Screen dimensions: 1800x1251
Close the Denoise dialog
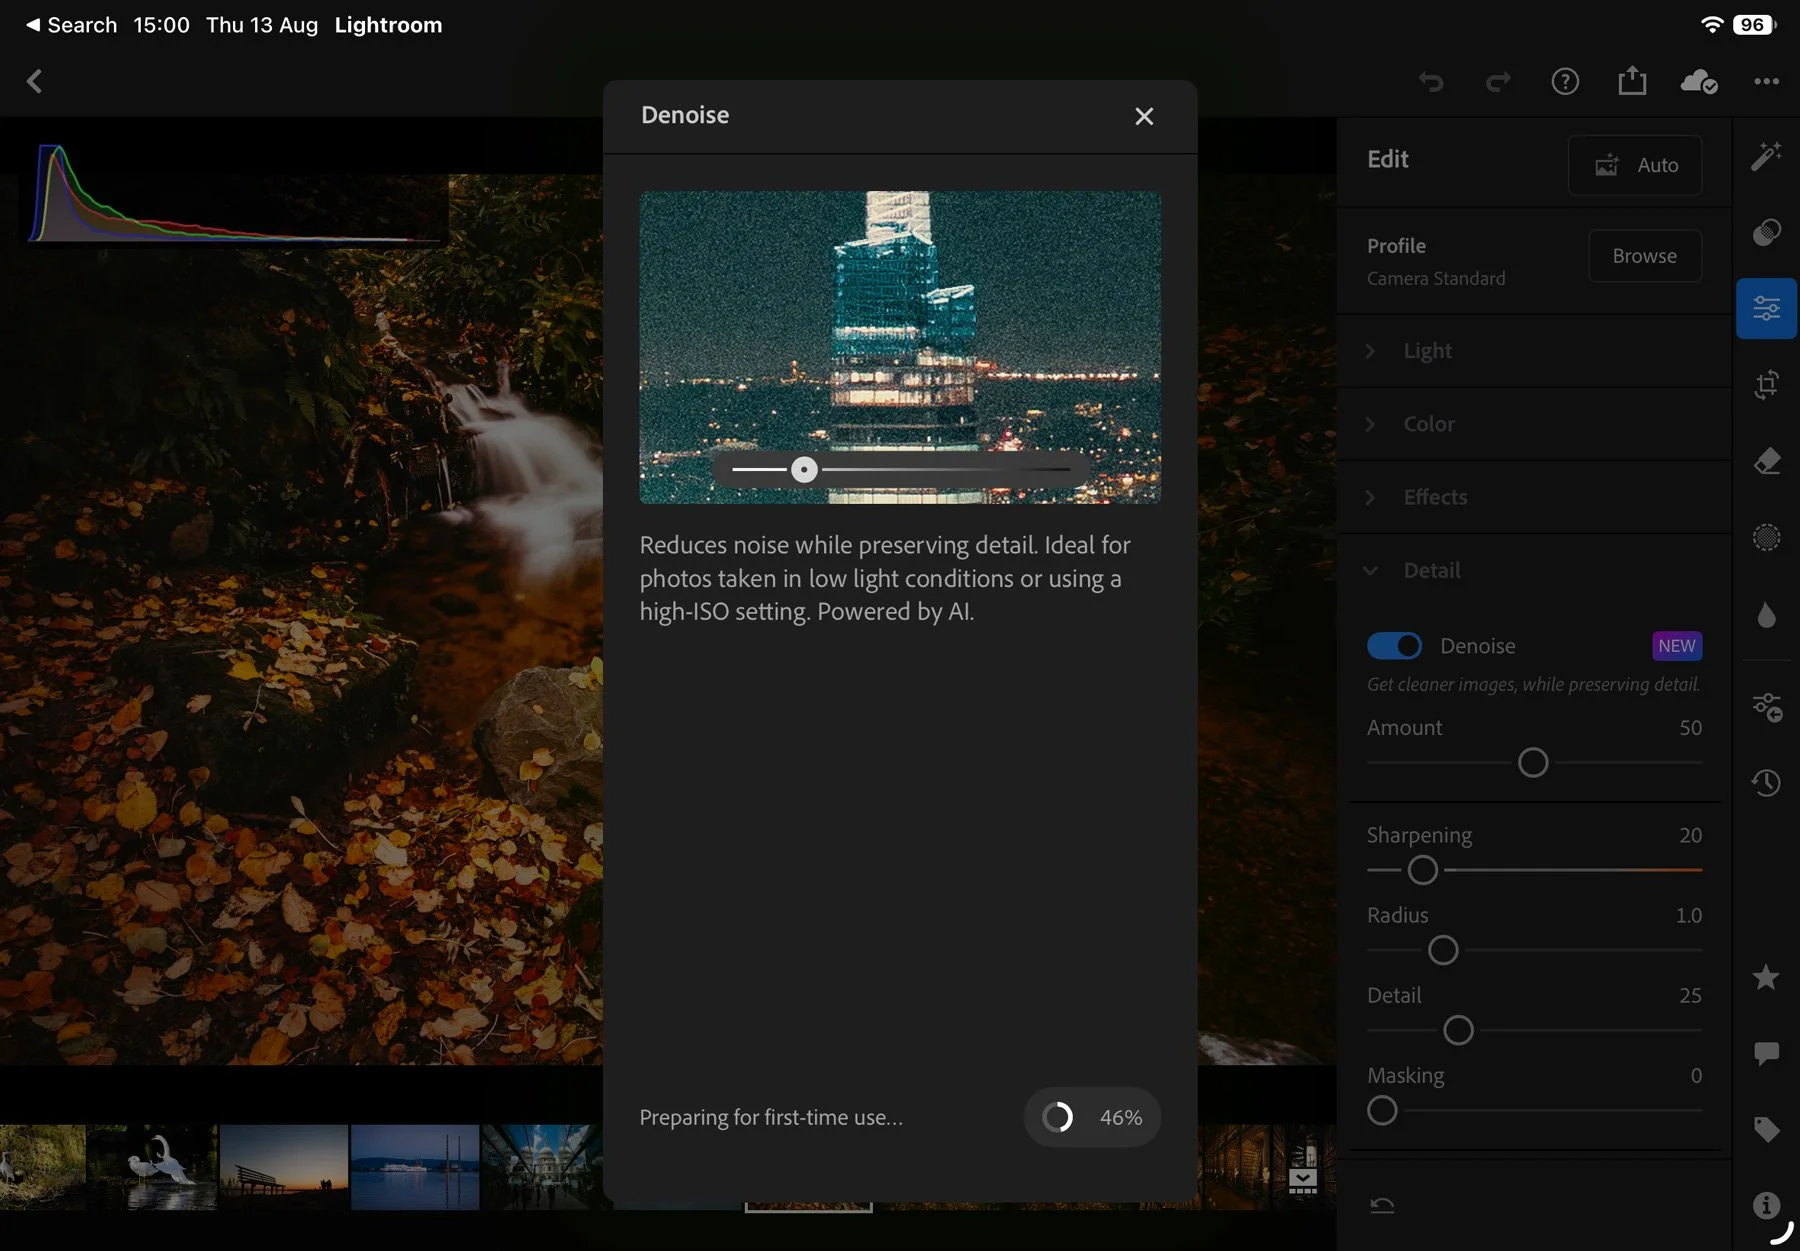(x=1144, y=116)
